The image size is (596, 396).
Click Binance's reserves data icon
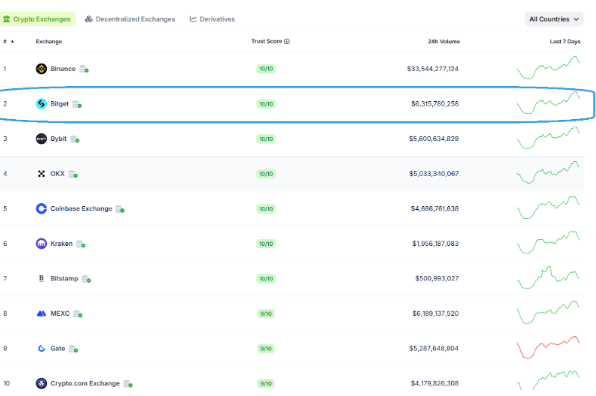(x=84, y=69)
